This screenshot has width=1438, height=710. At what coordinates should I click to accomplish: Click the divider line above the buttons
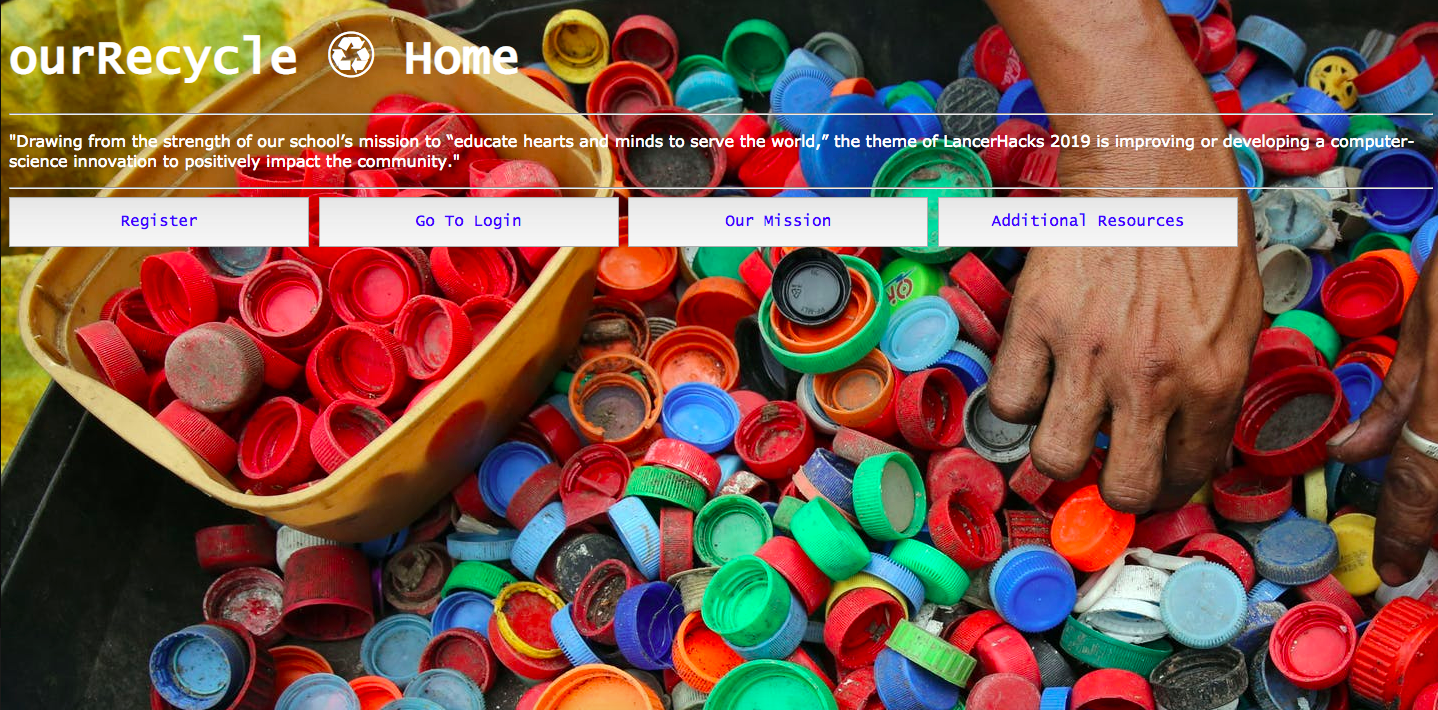tap(721, 187)
